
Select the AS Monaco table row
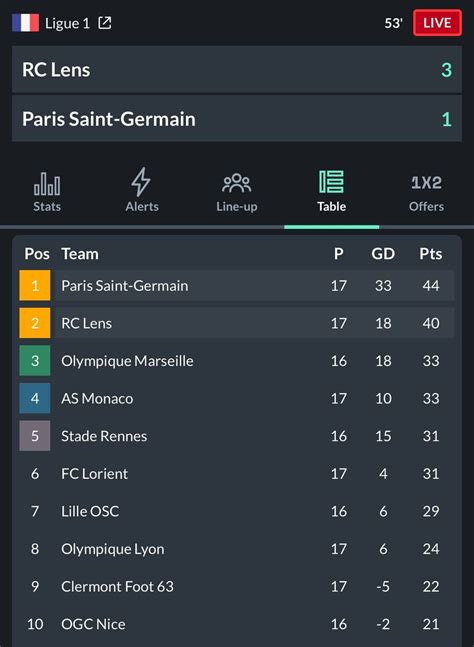[x=237, y=399]
